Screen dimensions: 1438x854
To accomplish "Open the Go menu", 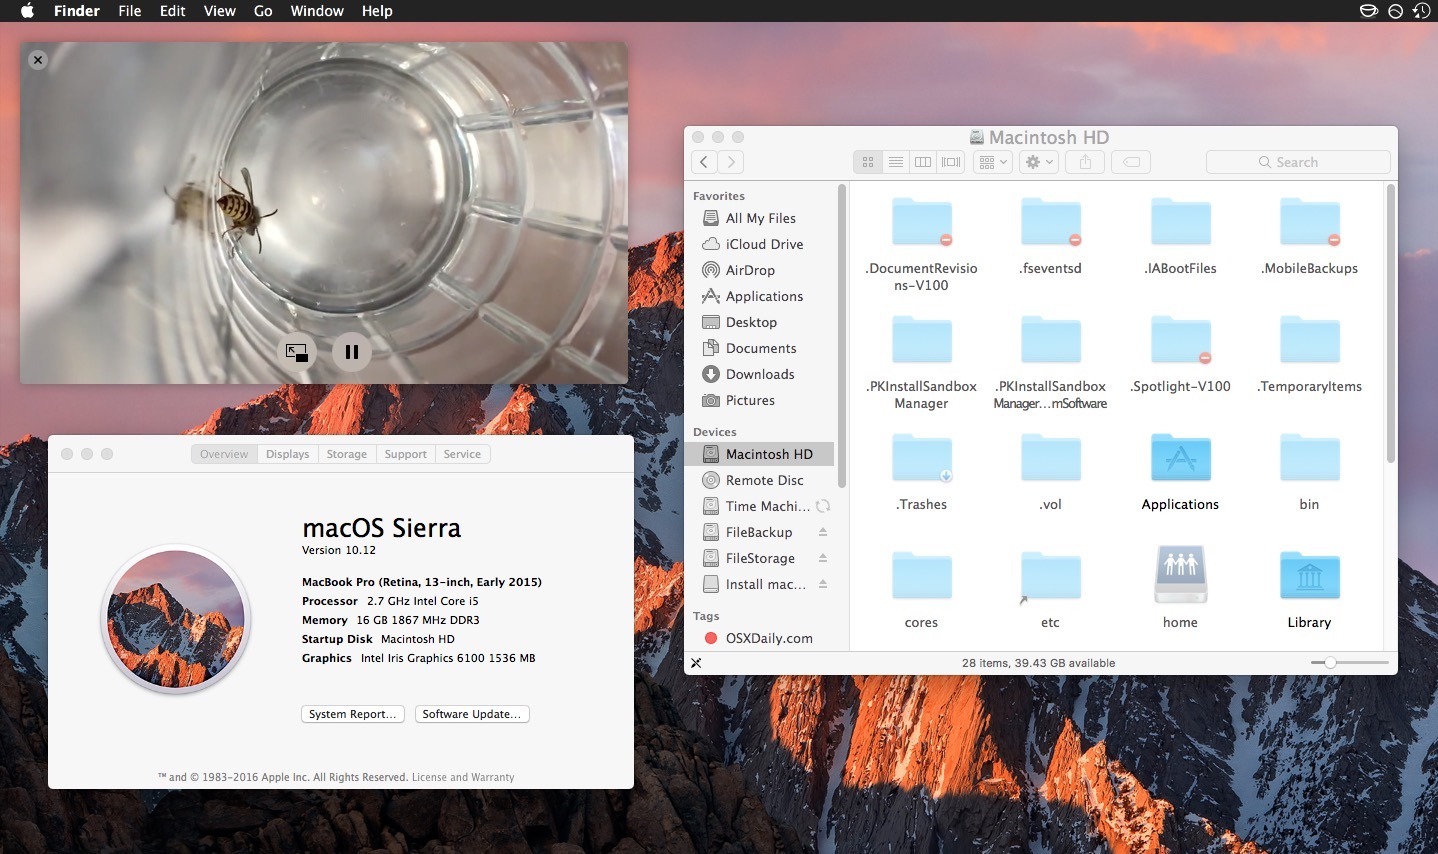I will coord(263,11).
